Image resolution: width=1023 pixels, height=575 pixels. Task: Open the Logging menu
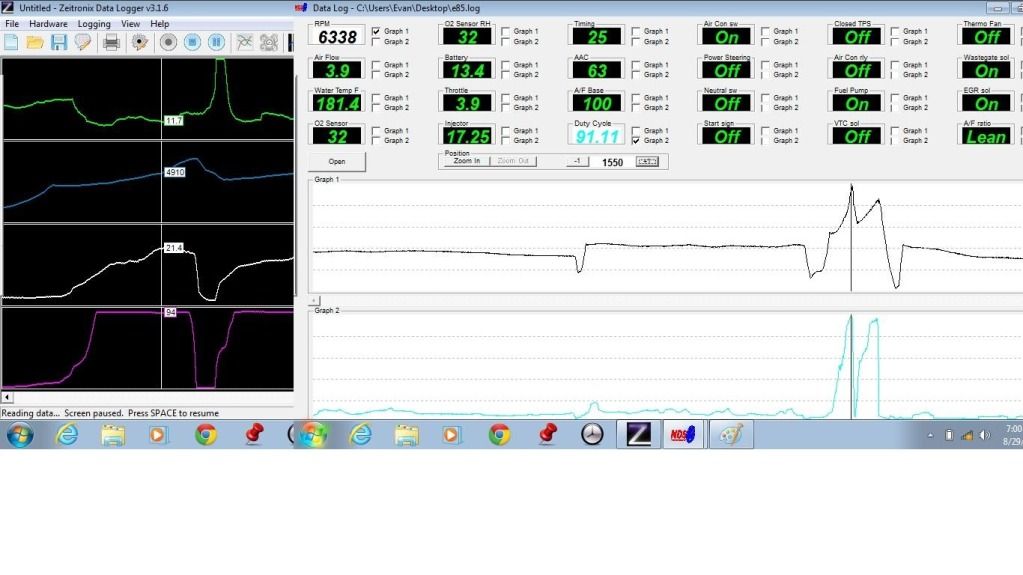[x=94, y=23]
